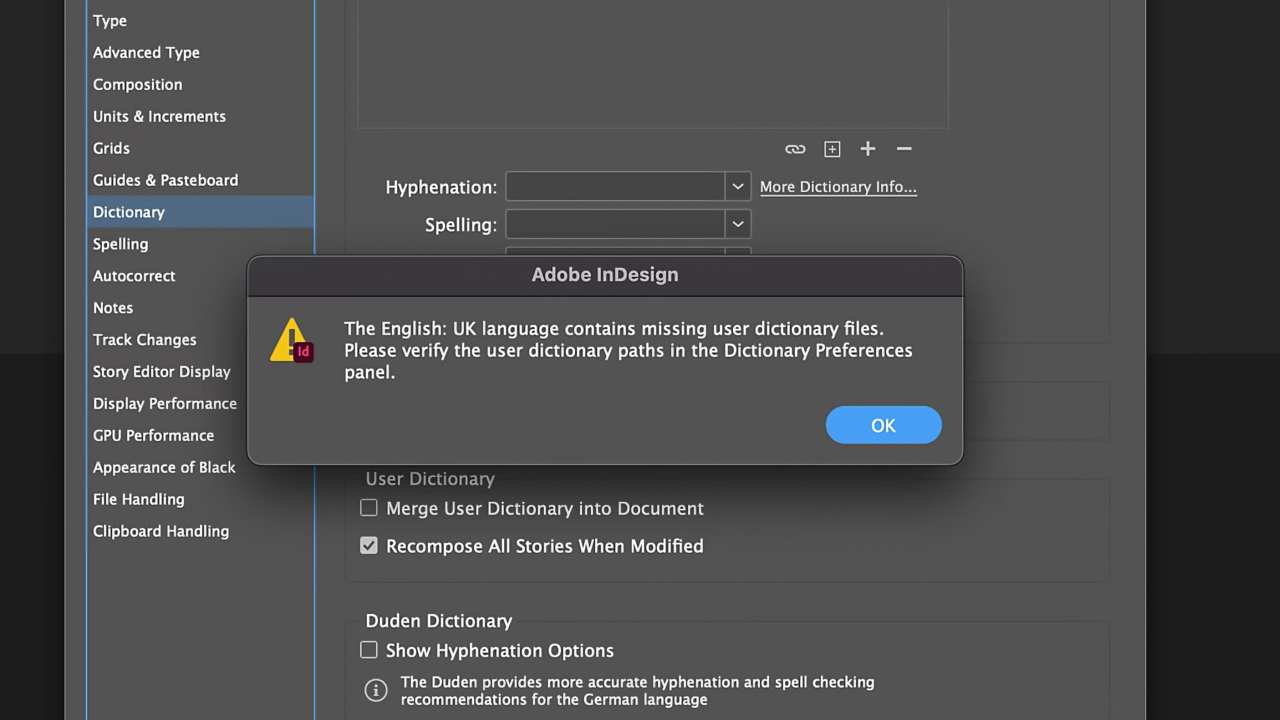Click the relink dictionary chain icon
Viewport: 1280px width, 720px height.
795,149
